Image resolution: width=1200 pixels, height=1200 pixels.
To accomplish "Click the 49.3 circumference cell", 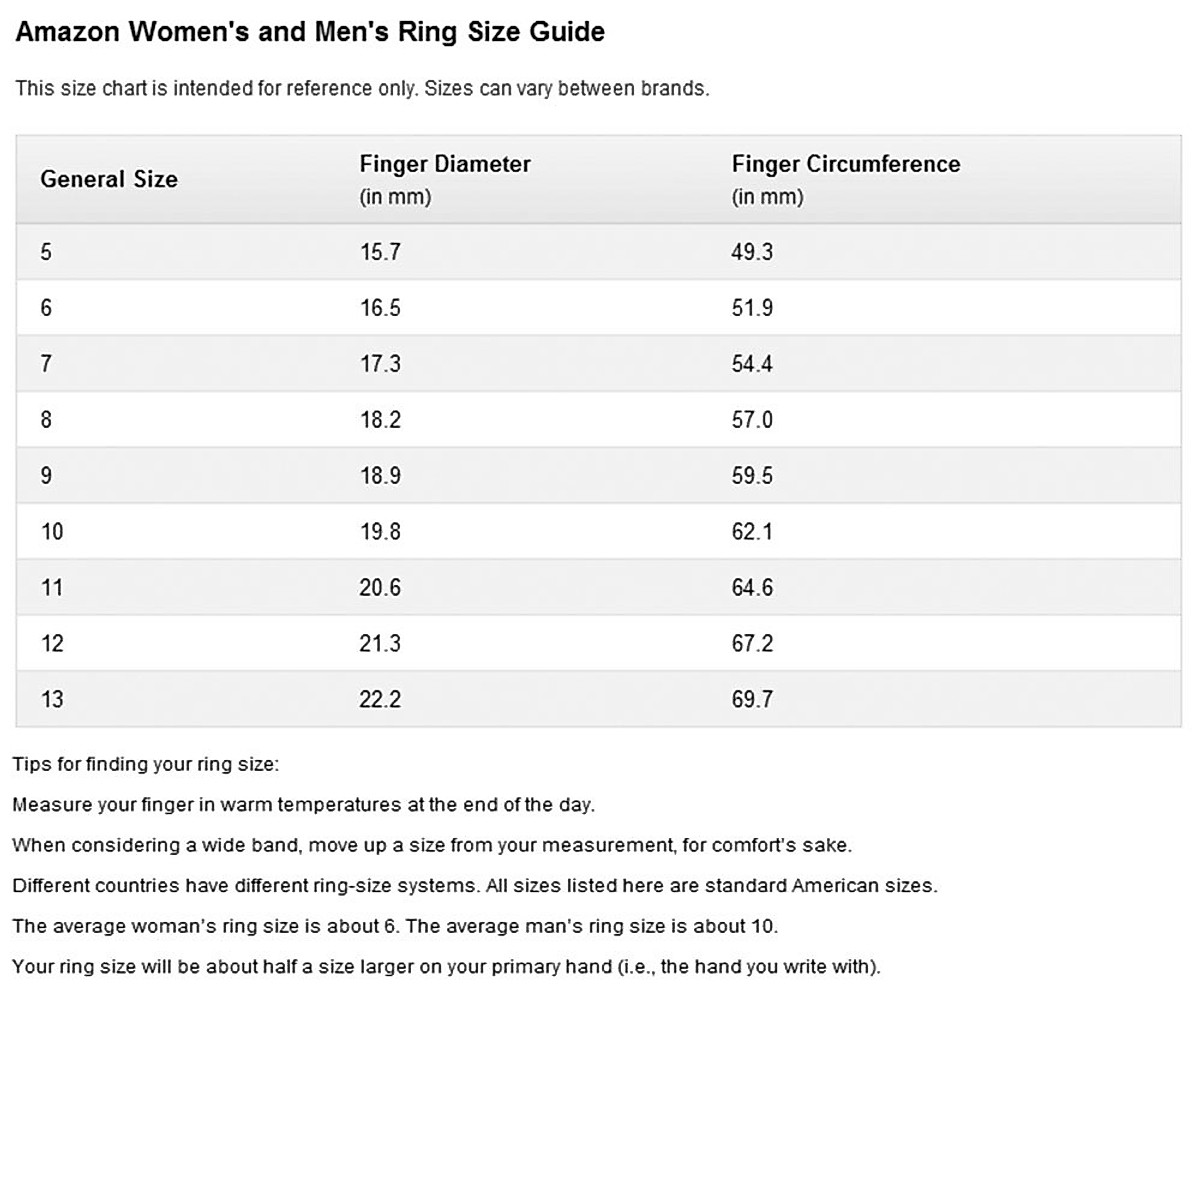I will (752, 252).
